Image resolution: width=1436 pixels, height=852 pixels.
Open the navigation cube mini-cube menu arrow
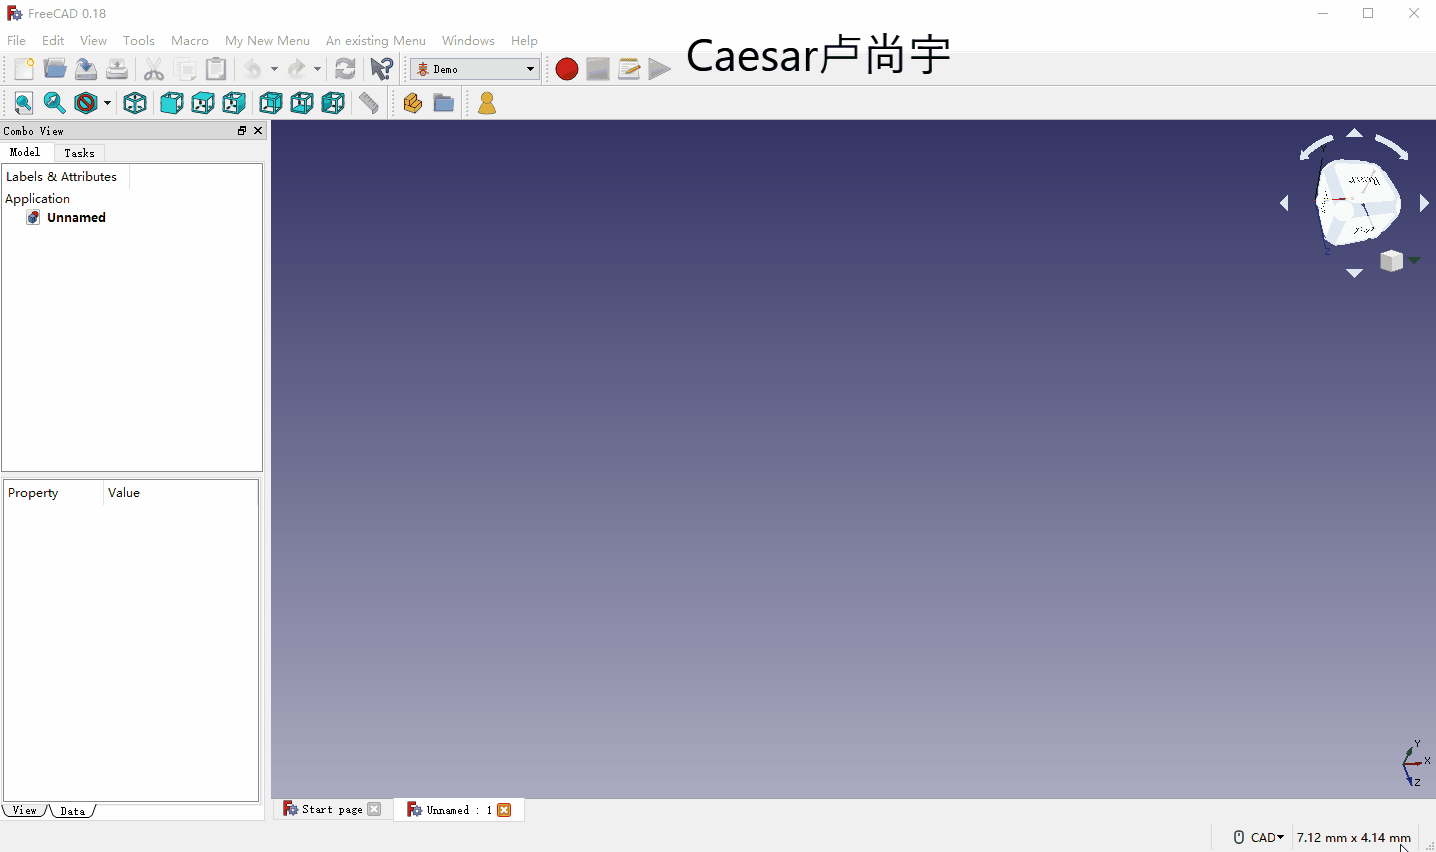1414,261
